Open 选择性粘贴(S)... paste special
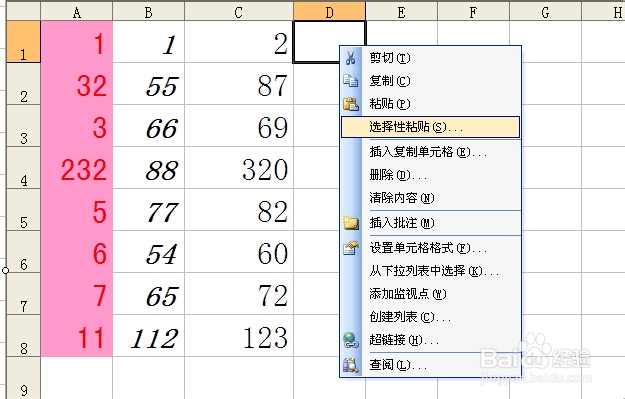This screenshot has width=625, height=399. coord(430,127)
